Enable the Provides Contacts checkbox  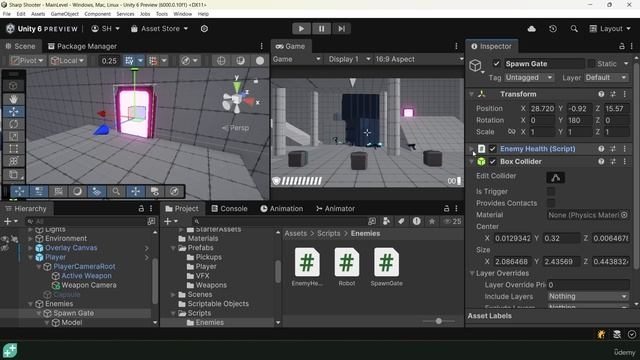pos(551,203)
